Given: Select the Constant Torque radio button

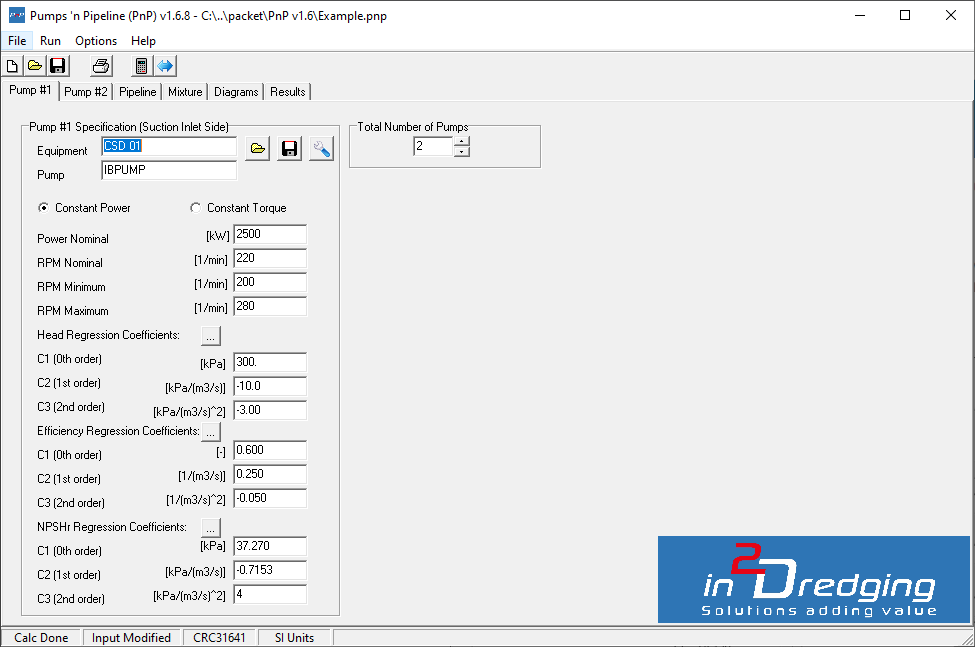Looking at the screenshot, I should tap(195, 208).
